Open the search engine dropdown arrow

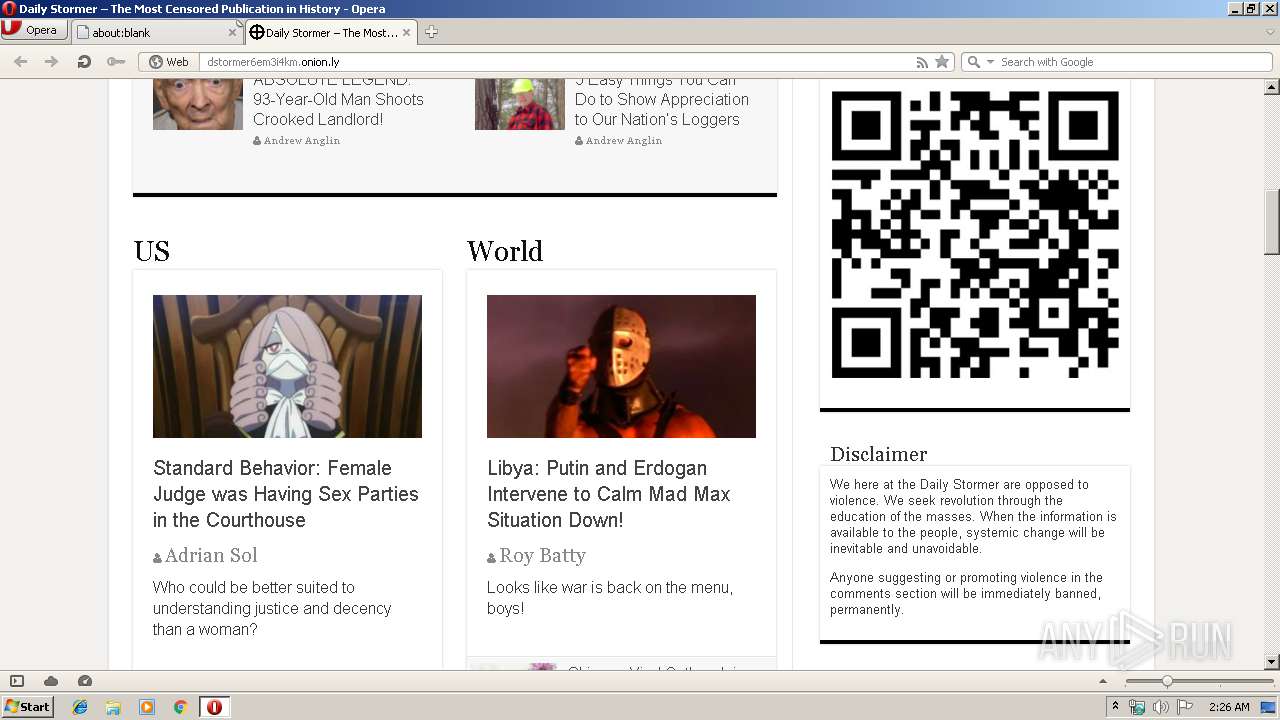coord(991,61)
